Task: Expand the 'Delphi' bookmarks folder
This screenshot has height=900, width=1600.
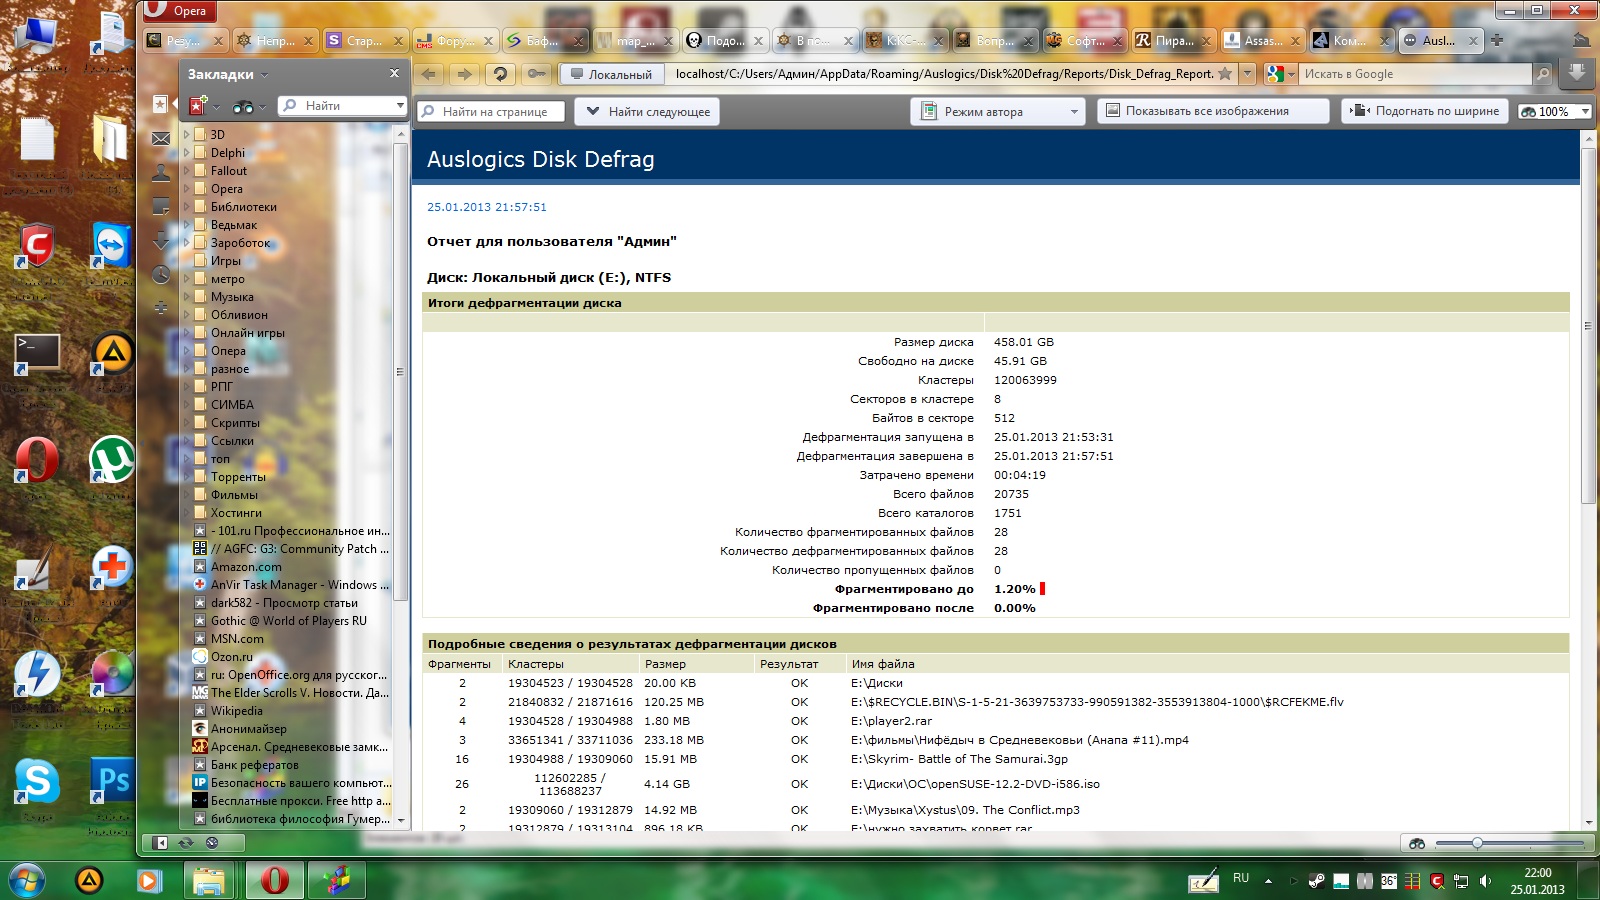Action: point(186,153)
